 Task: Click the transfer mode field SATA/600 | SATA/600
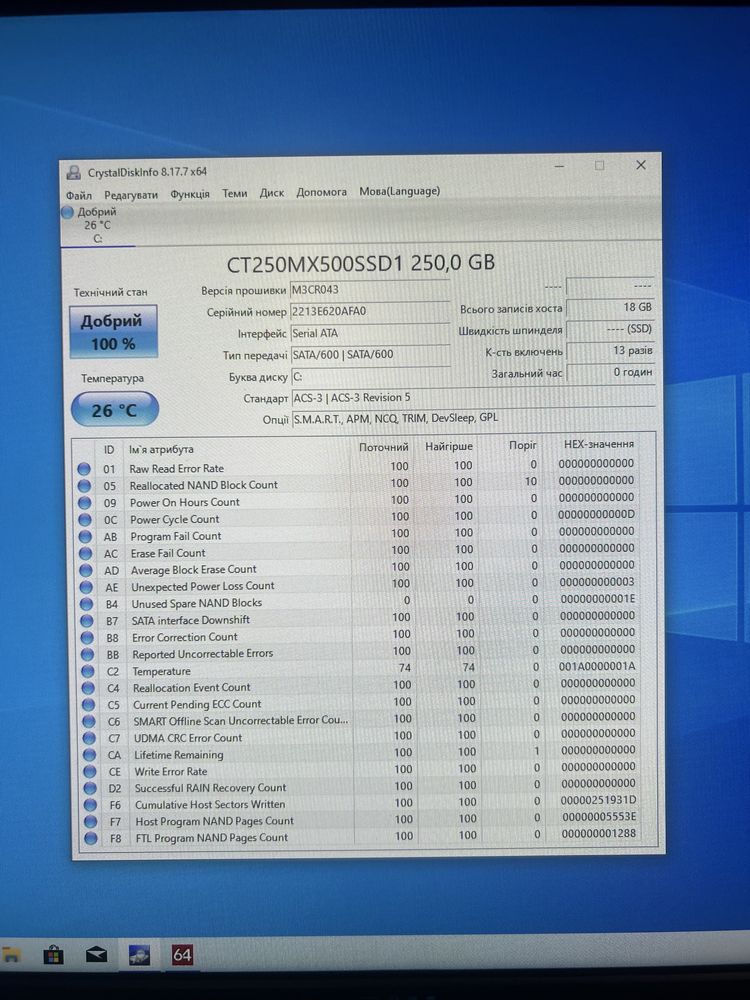click(371, 354)
